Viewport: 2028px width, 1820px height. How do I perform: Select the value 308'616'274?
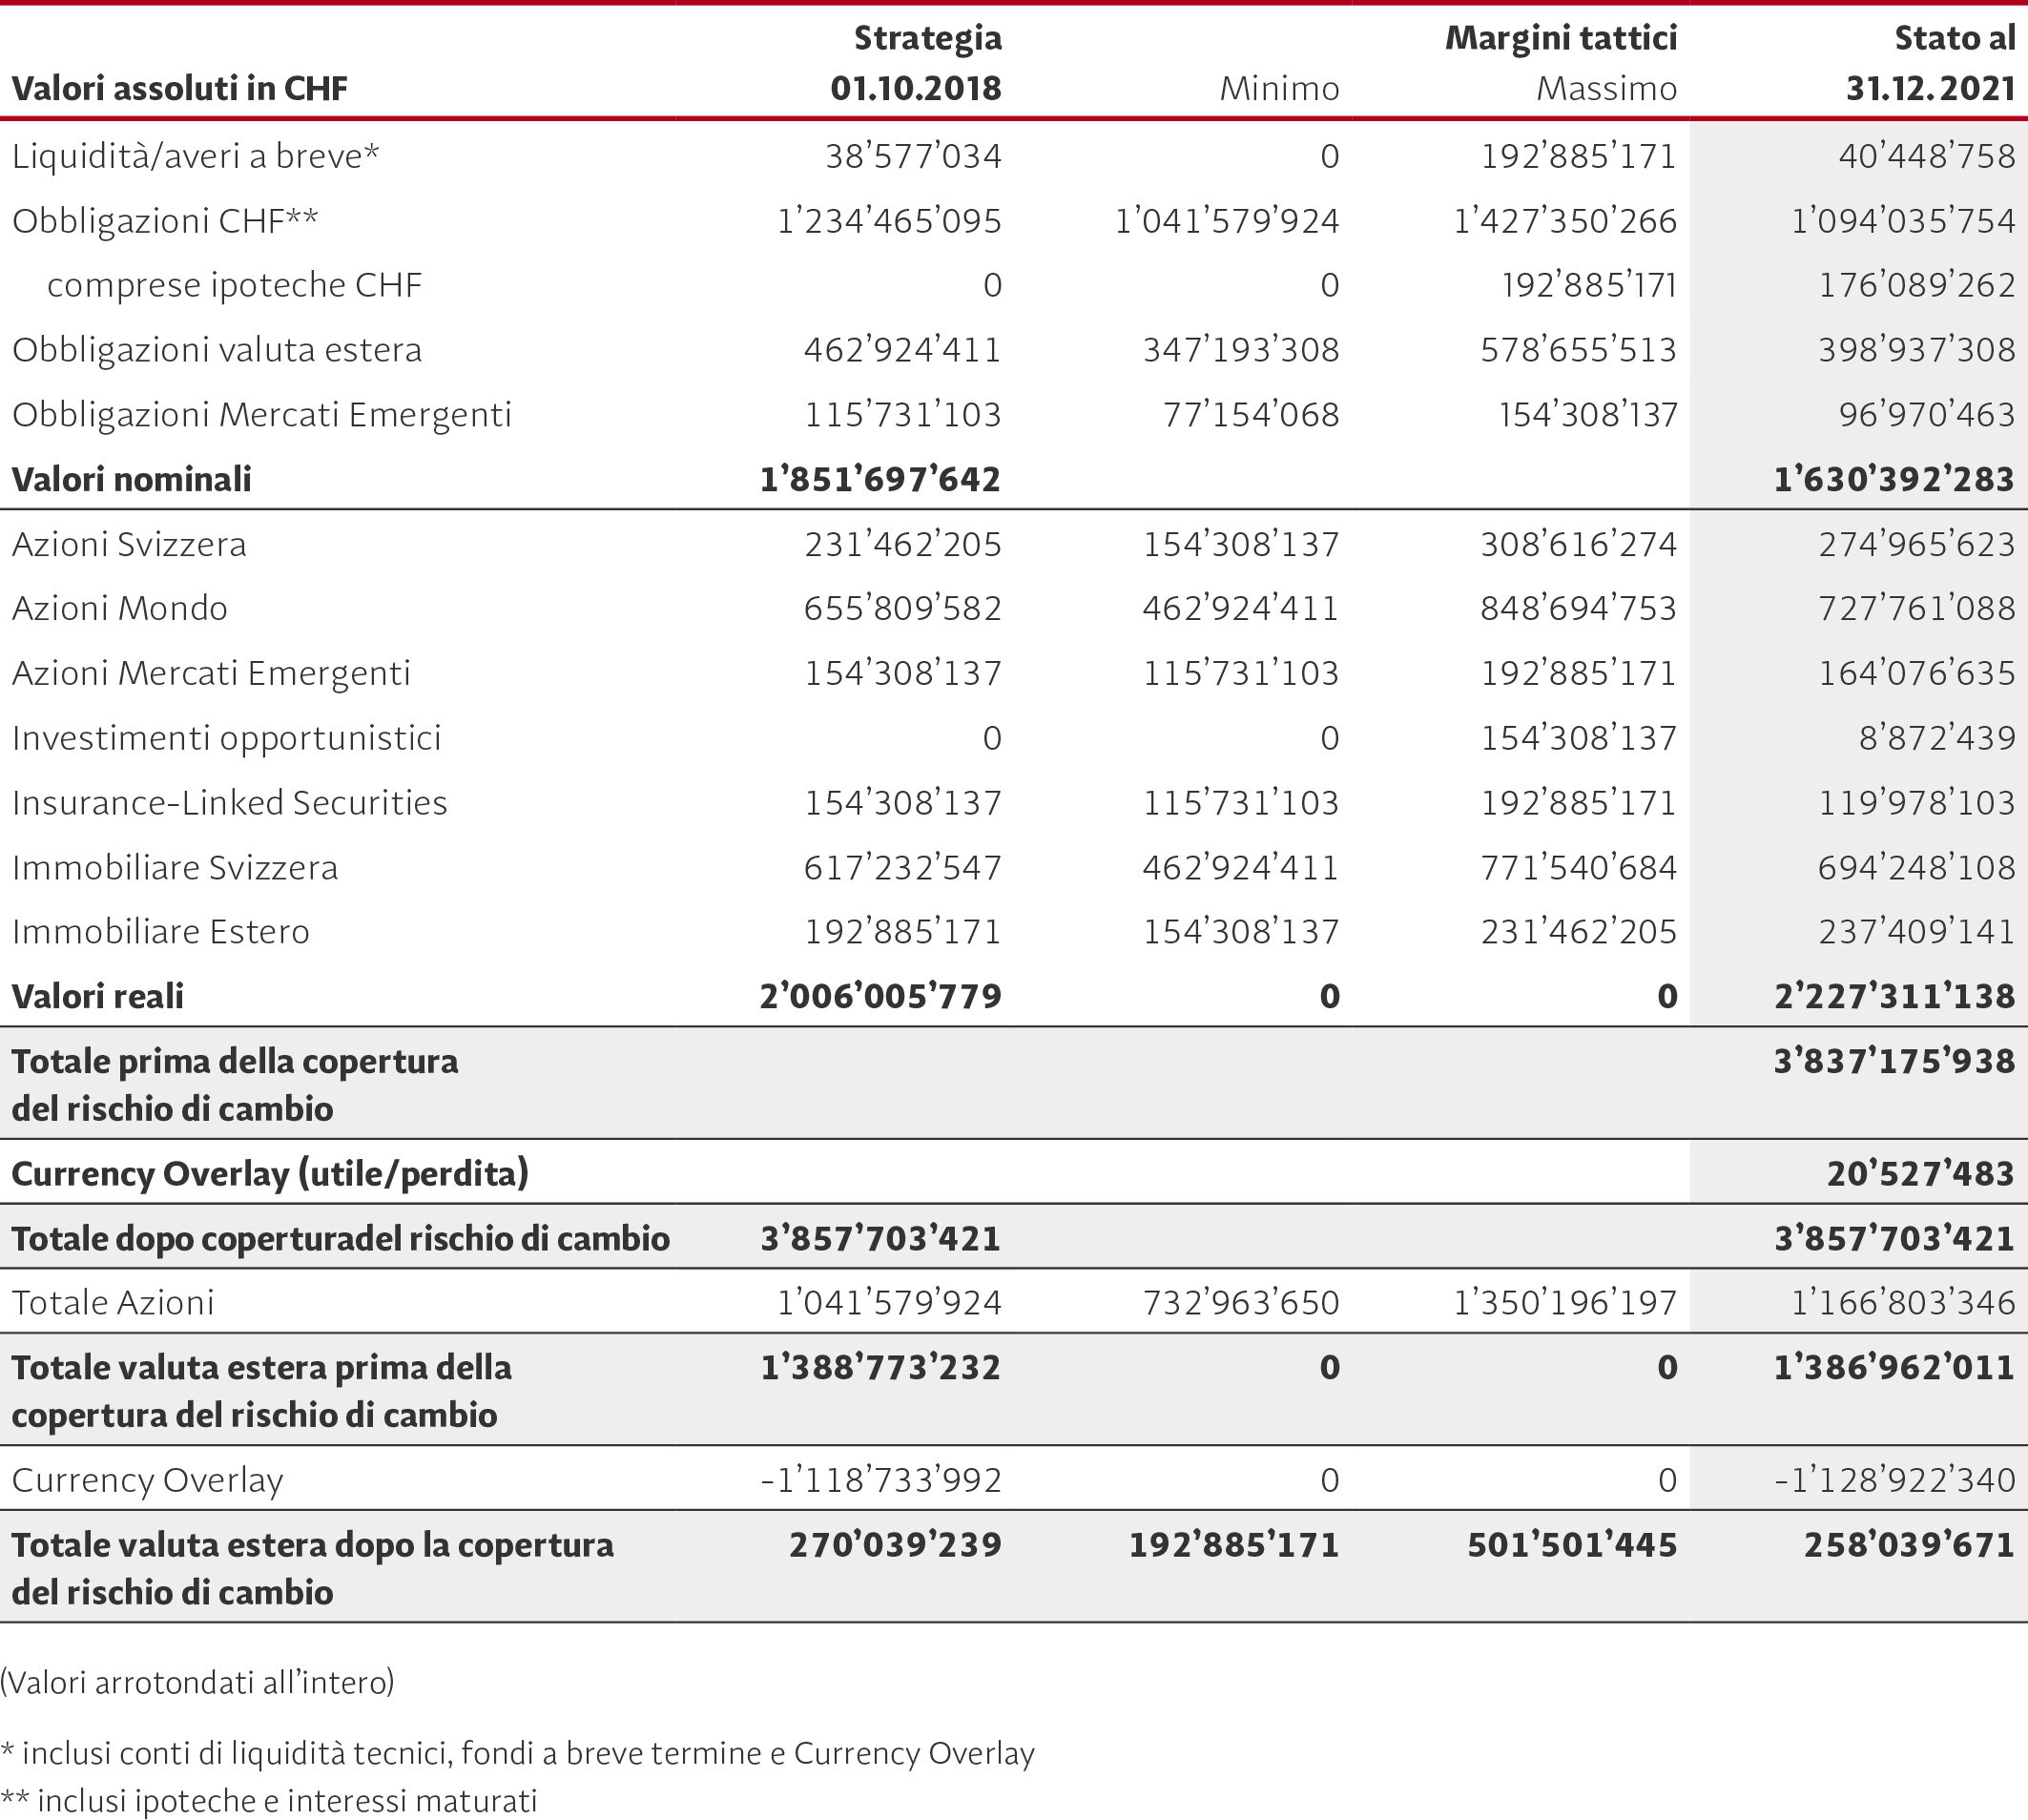pyautogui.click(x=1579, y=545)
